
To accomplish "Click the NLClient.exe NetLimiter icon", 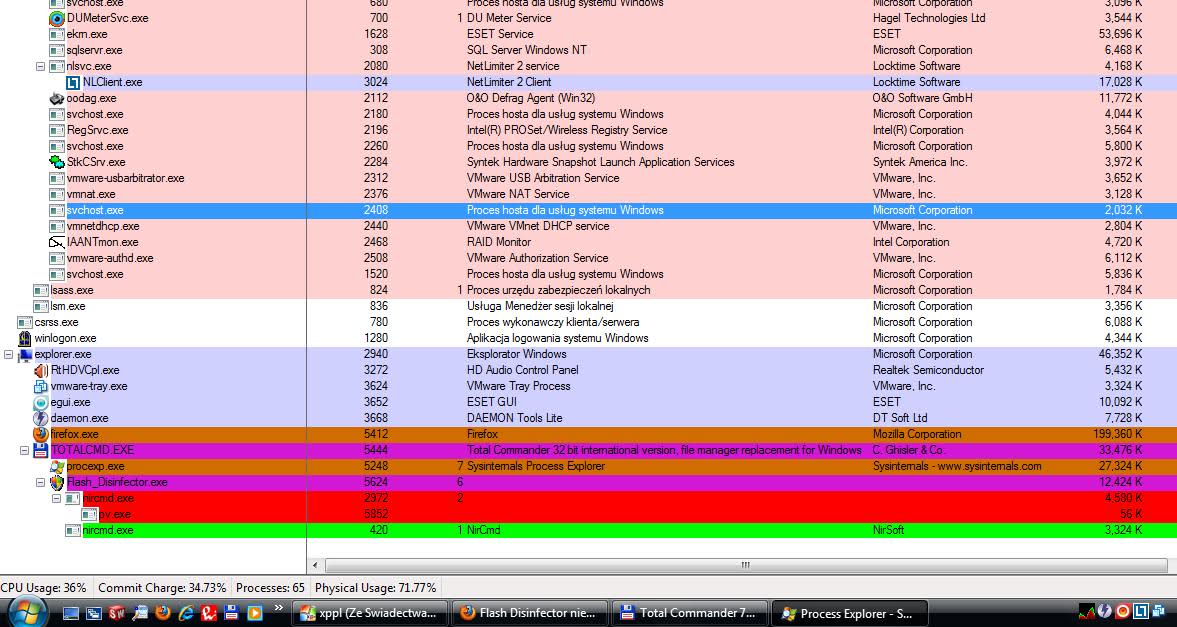I will tap(73, 82).
